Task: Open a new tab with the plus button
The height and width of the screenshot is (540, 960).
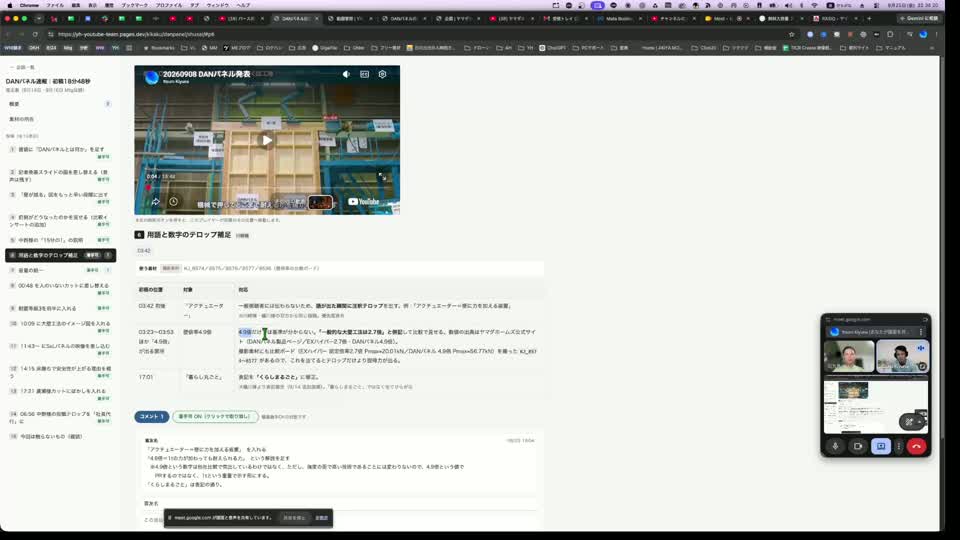Action: tap(869, 18)
